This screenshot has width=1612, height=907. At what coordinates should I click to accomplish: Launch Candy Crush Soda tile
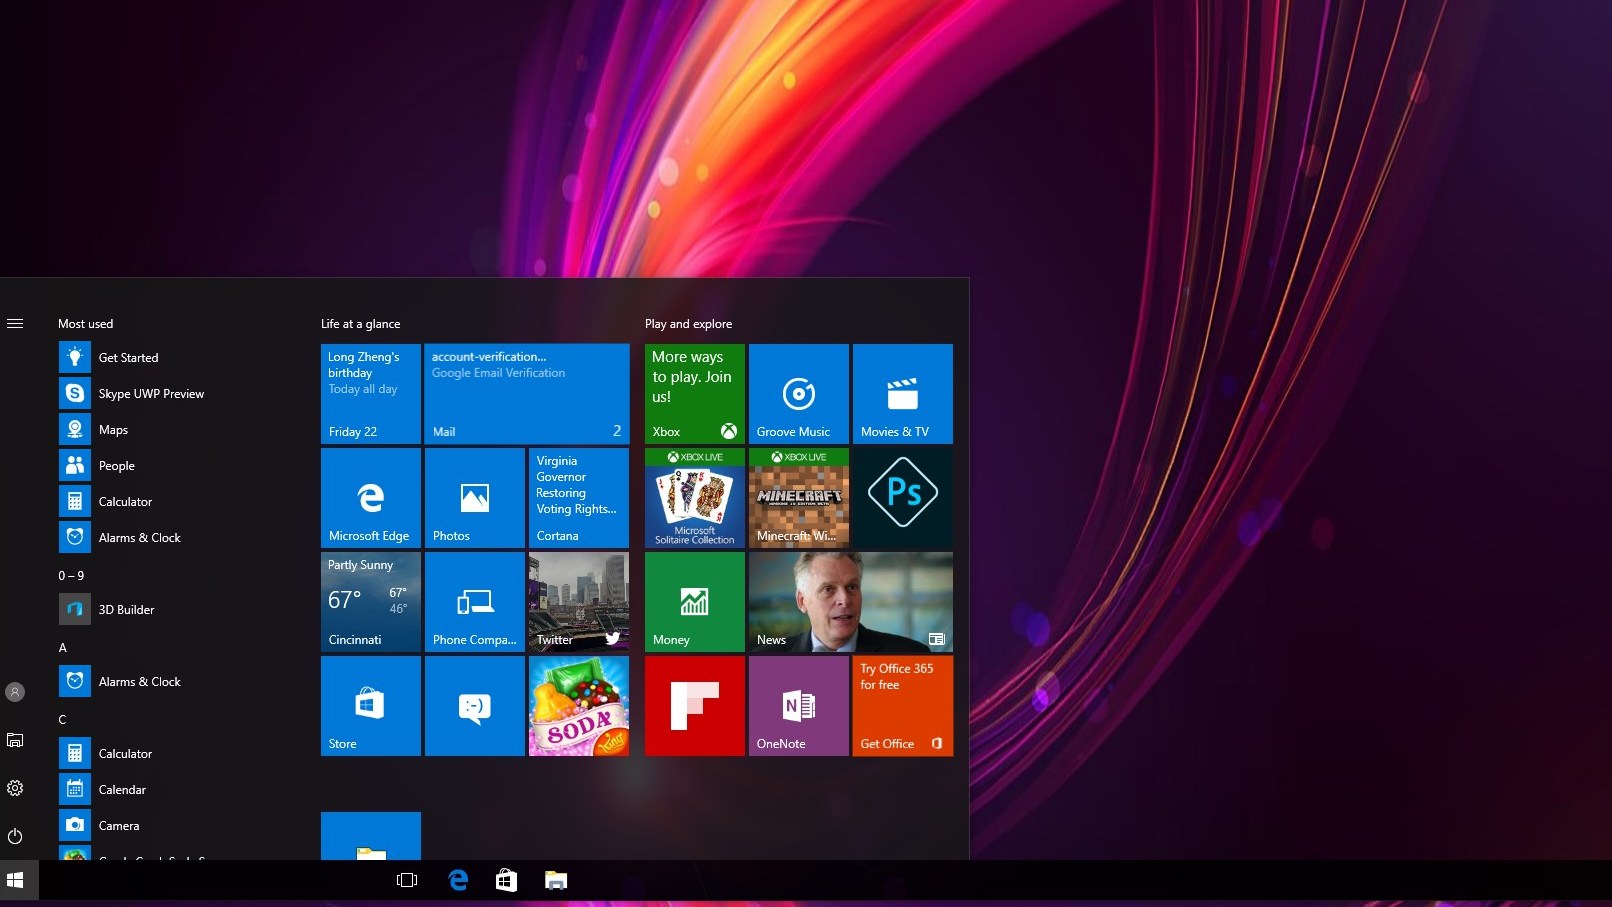(x=579, y=706)
